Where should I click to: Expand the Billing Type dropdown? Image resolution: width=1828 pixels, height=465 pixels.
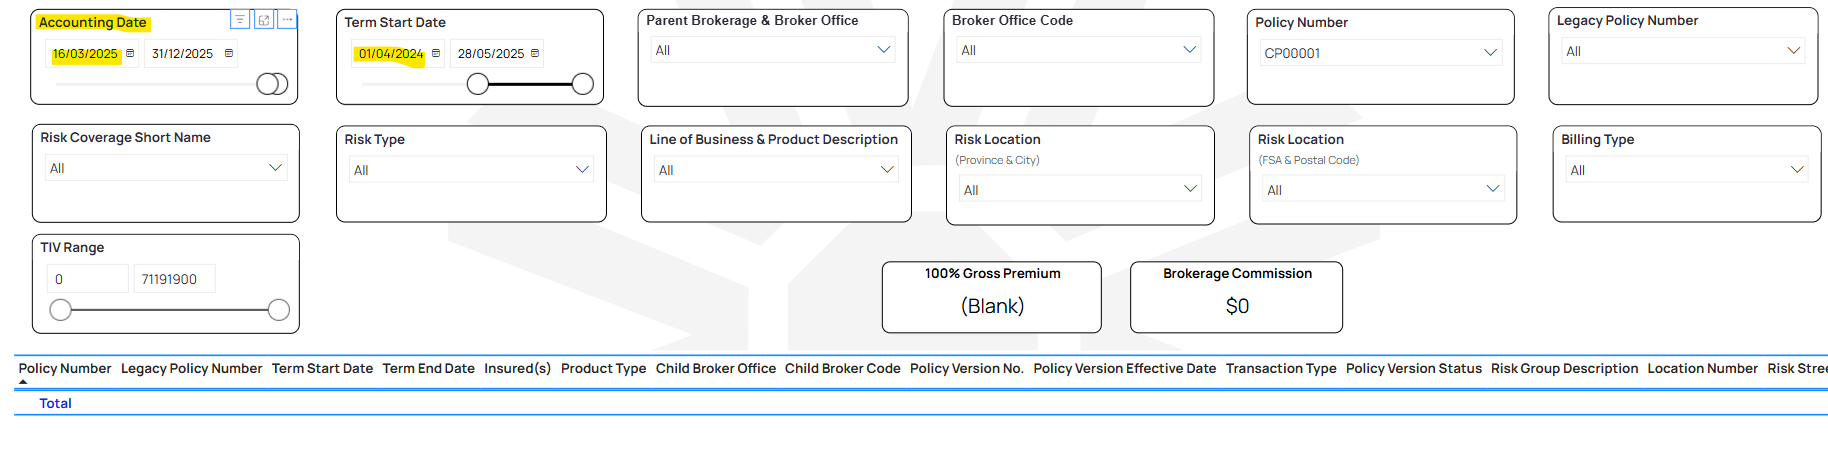(1797, 170)
